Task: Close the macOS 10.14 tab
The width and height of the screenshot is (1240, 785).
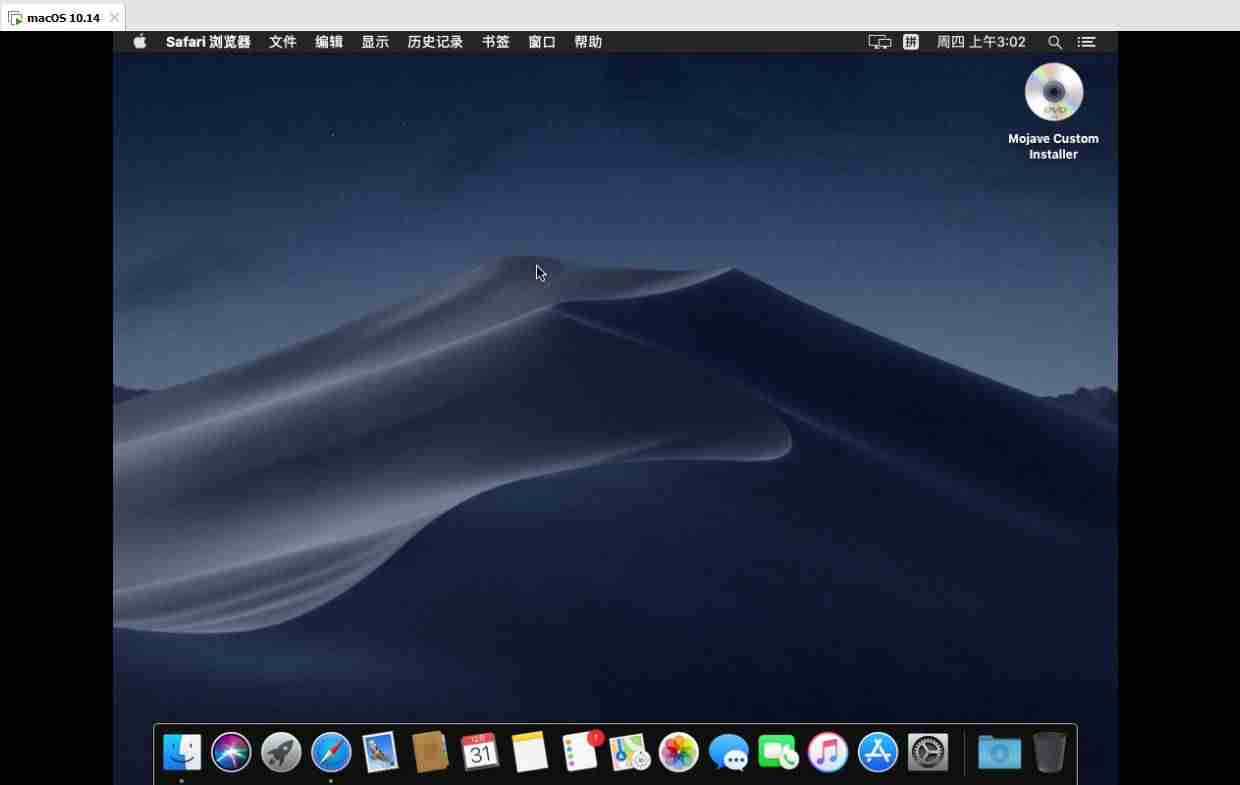Action: point(114,18)
